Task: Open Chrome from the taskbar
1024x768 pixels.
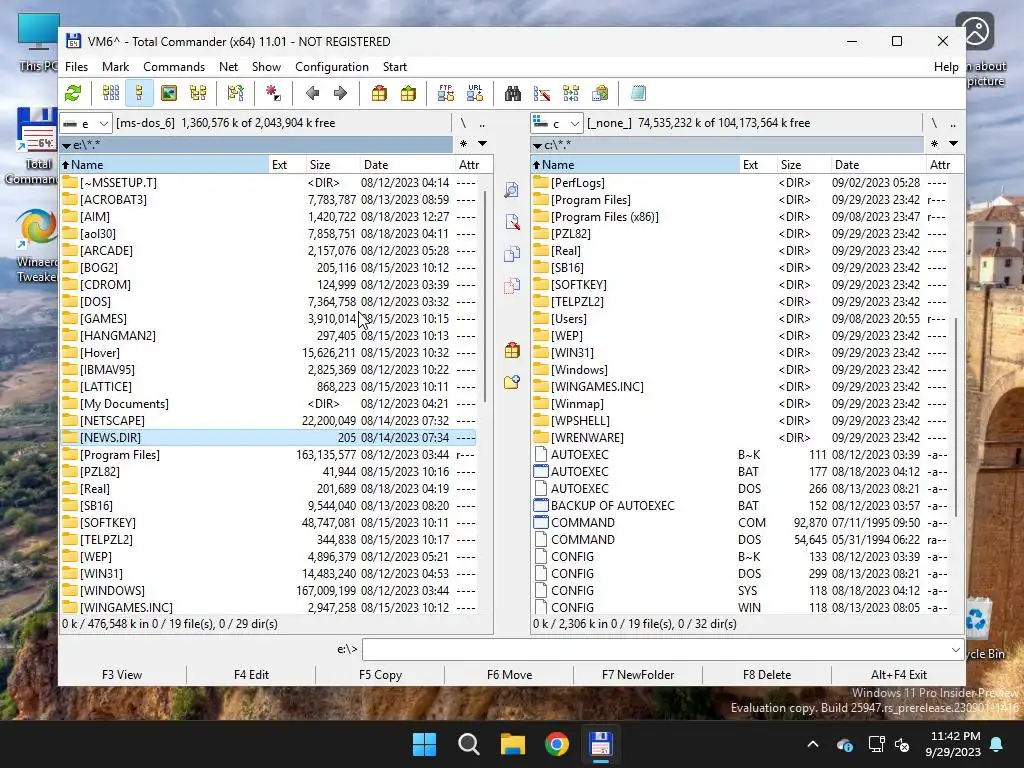Action: pos(557,744)
